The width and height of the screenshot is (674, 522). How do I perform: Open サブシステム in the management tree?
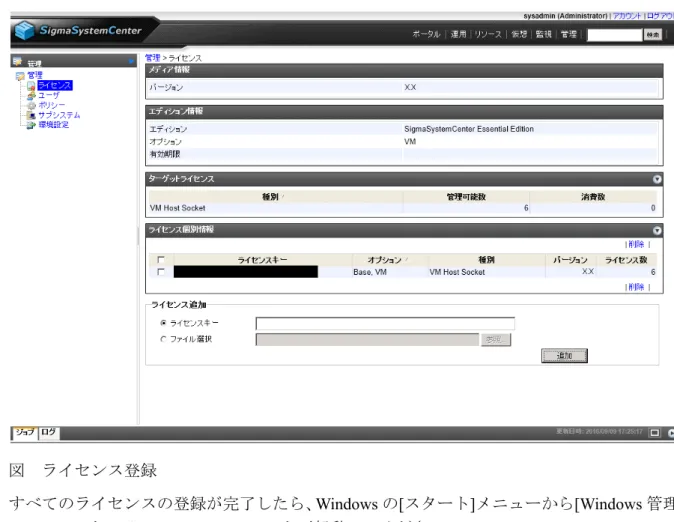point(59,115)
